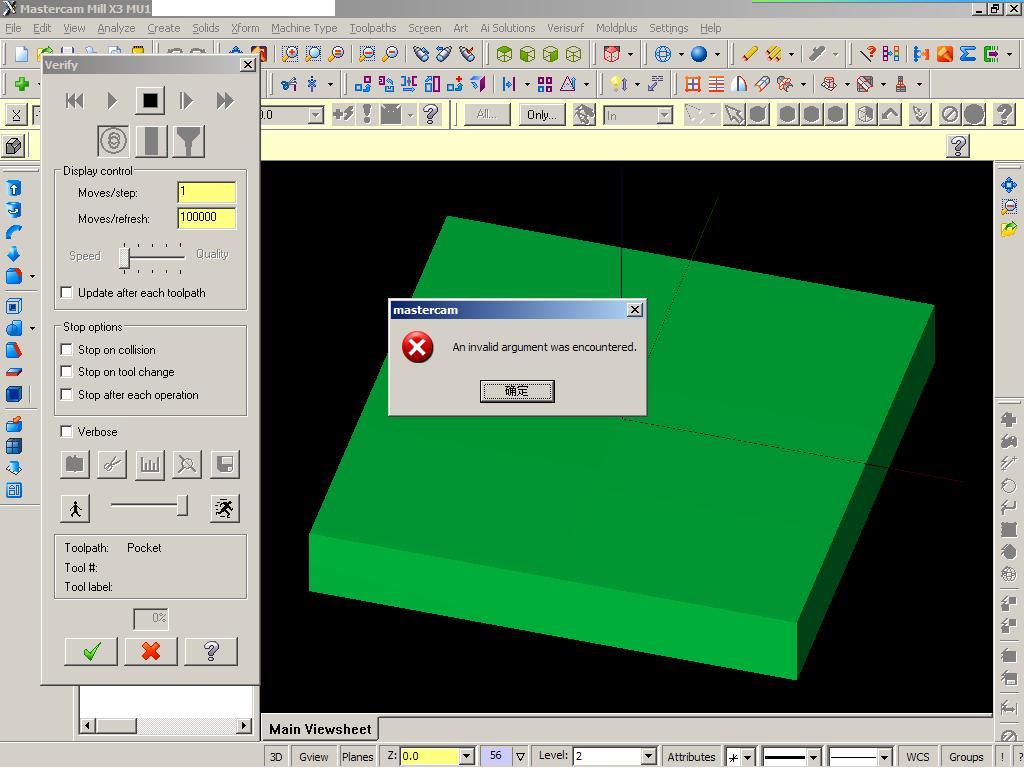The image size is (1024, 768).
Task: Close the mastercam error dialog
Action: point(634,310)
